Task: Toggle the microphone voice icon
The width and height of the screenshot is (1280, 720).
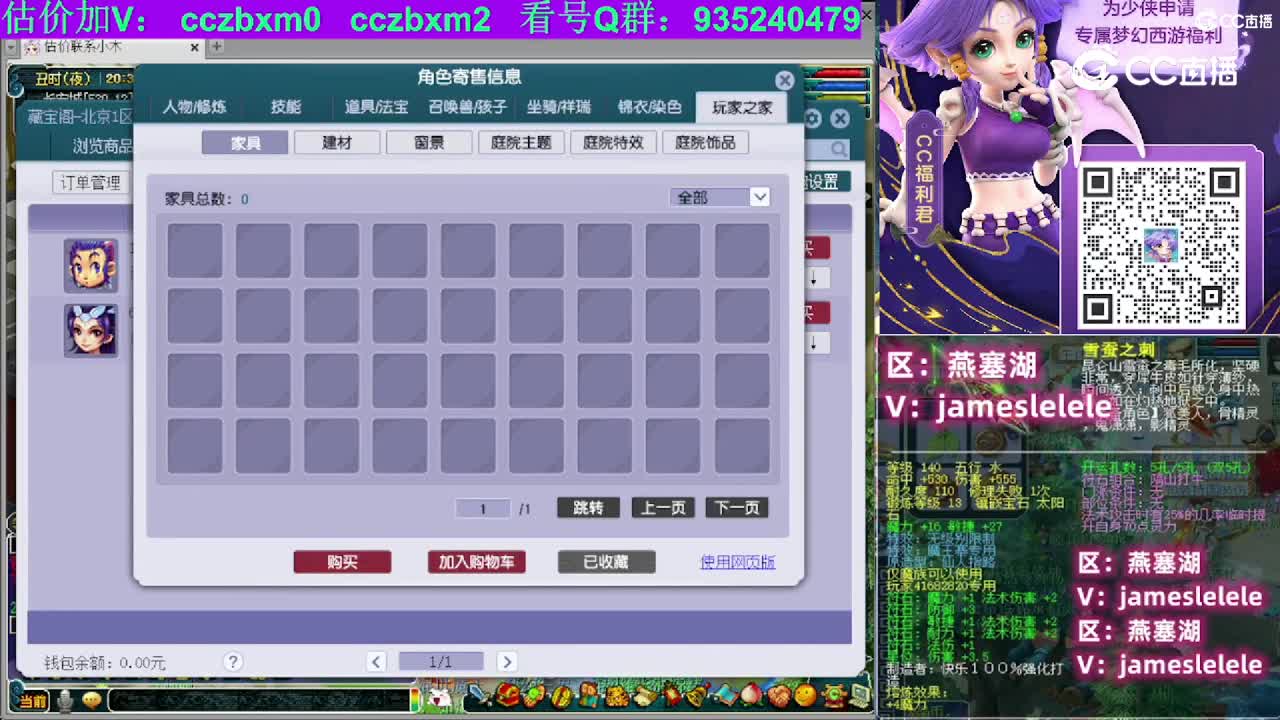Action: 65,701
